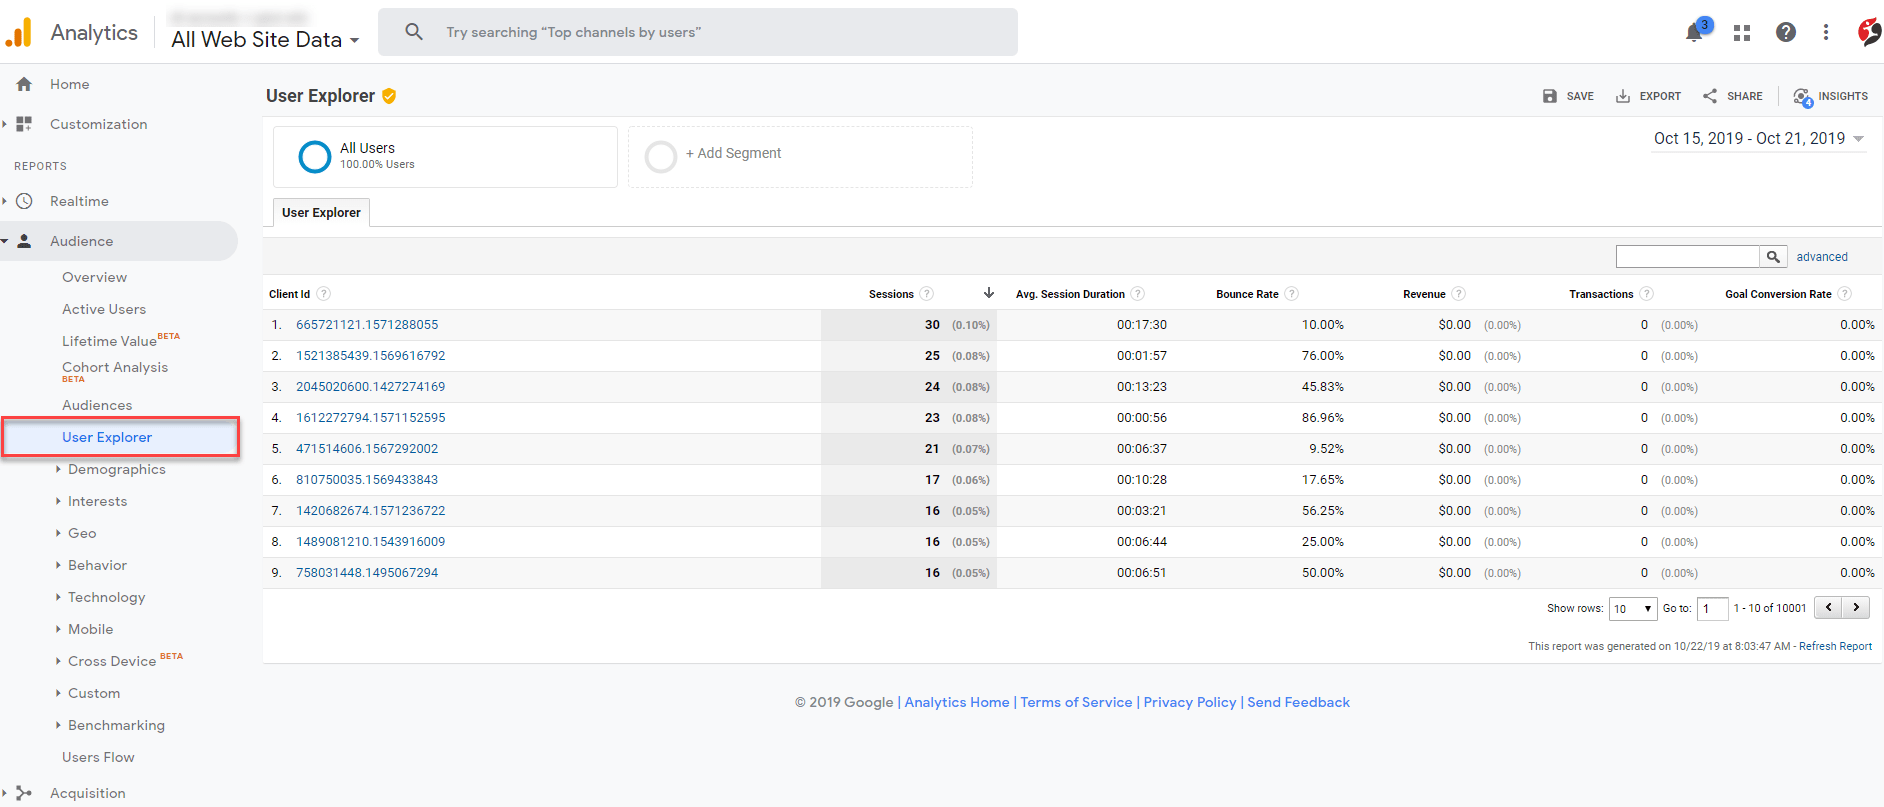Click + Add Segment box

tap(800, 157)
